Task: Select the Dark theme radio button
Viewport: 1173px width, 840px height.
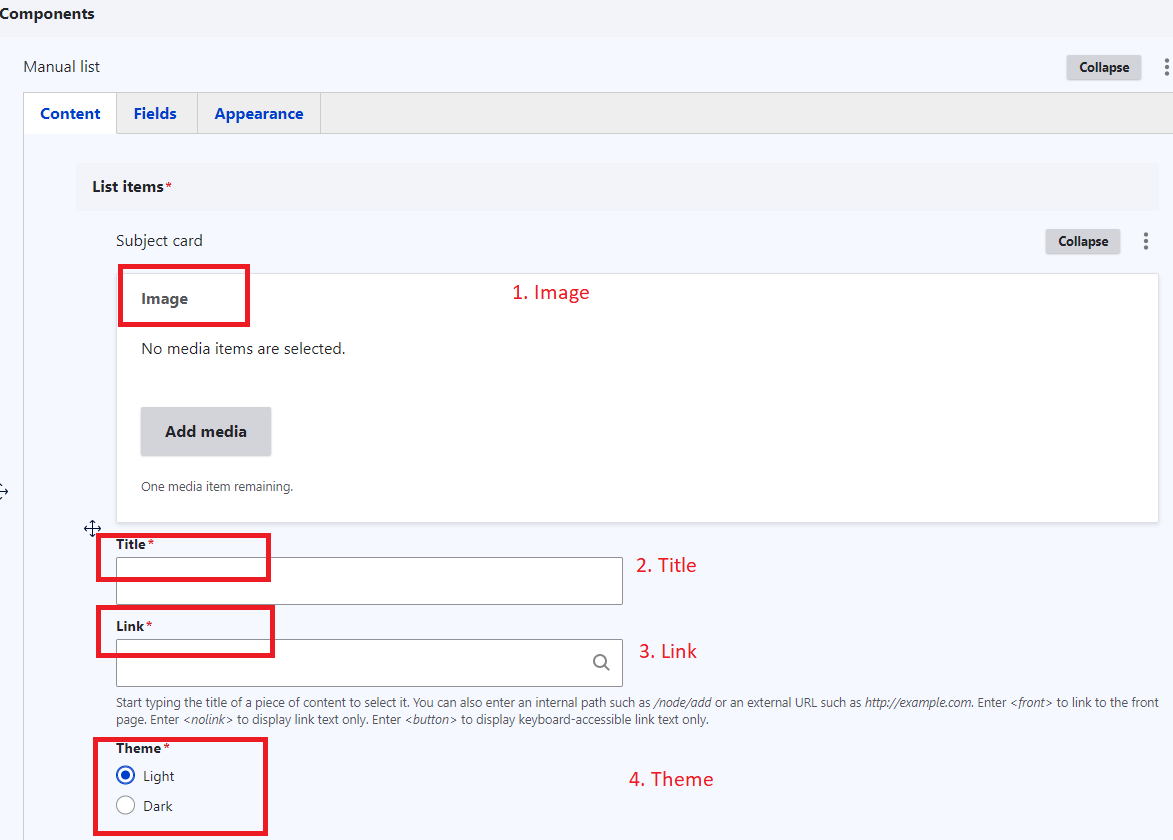Action: 126,806
